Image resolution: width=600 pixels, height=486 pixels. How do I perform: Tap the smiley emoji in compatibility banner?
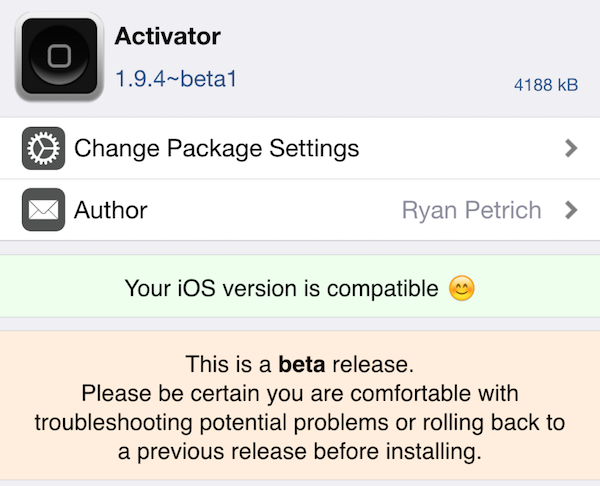[461, 289]
